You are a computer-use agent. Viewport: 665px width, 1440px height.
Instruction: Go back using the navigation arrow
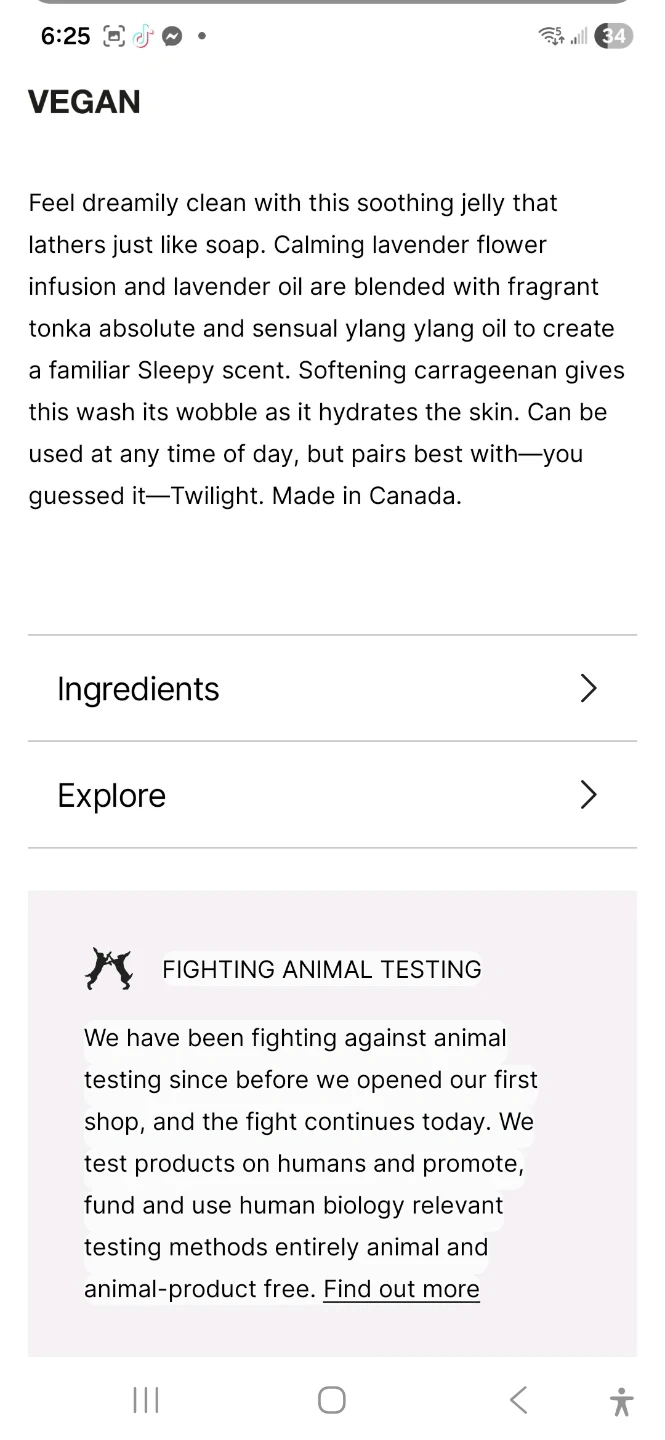(x=518, y=1400)
